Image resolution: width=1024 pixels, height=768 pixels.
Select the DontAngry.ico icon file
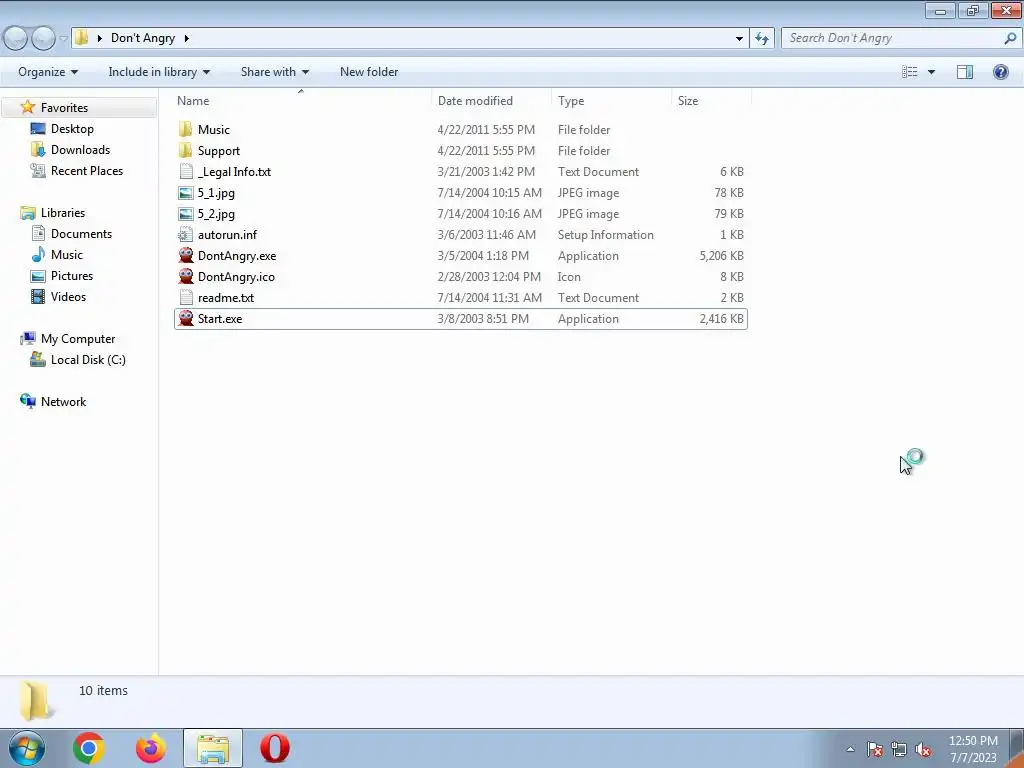pyautogui.click(x=185, y=276)
